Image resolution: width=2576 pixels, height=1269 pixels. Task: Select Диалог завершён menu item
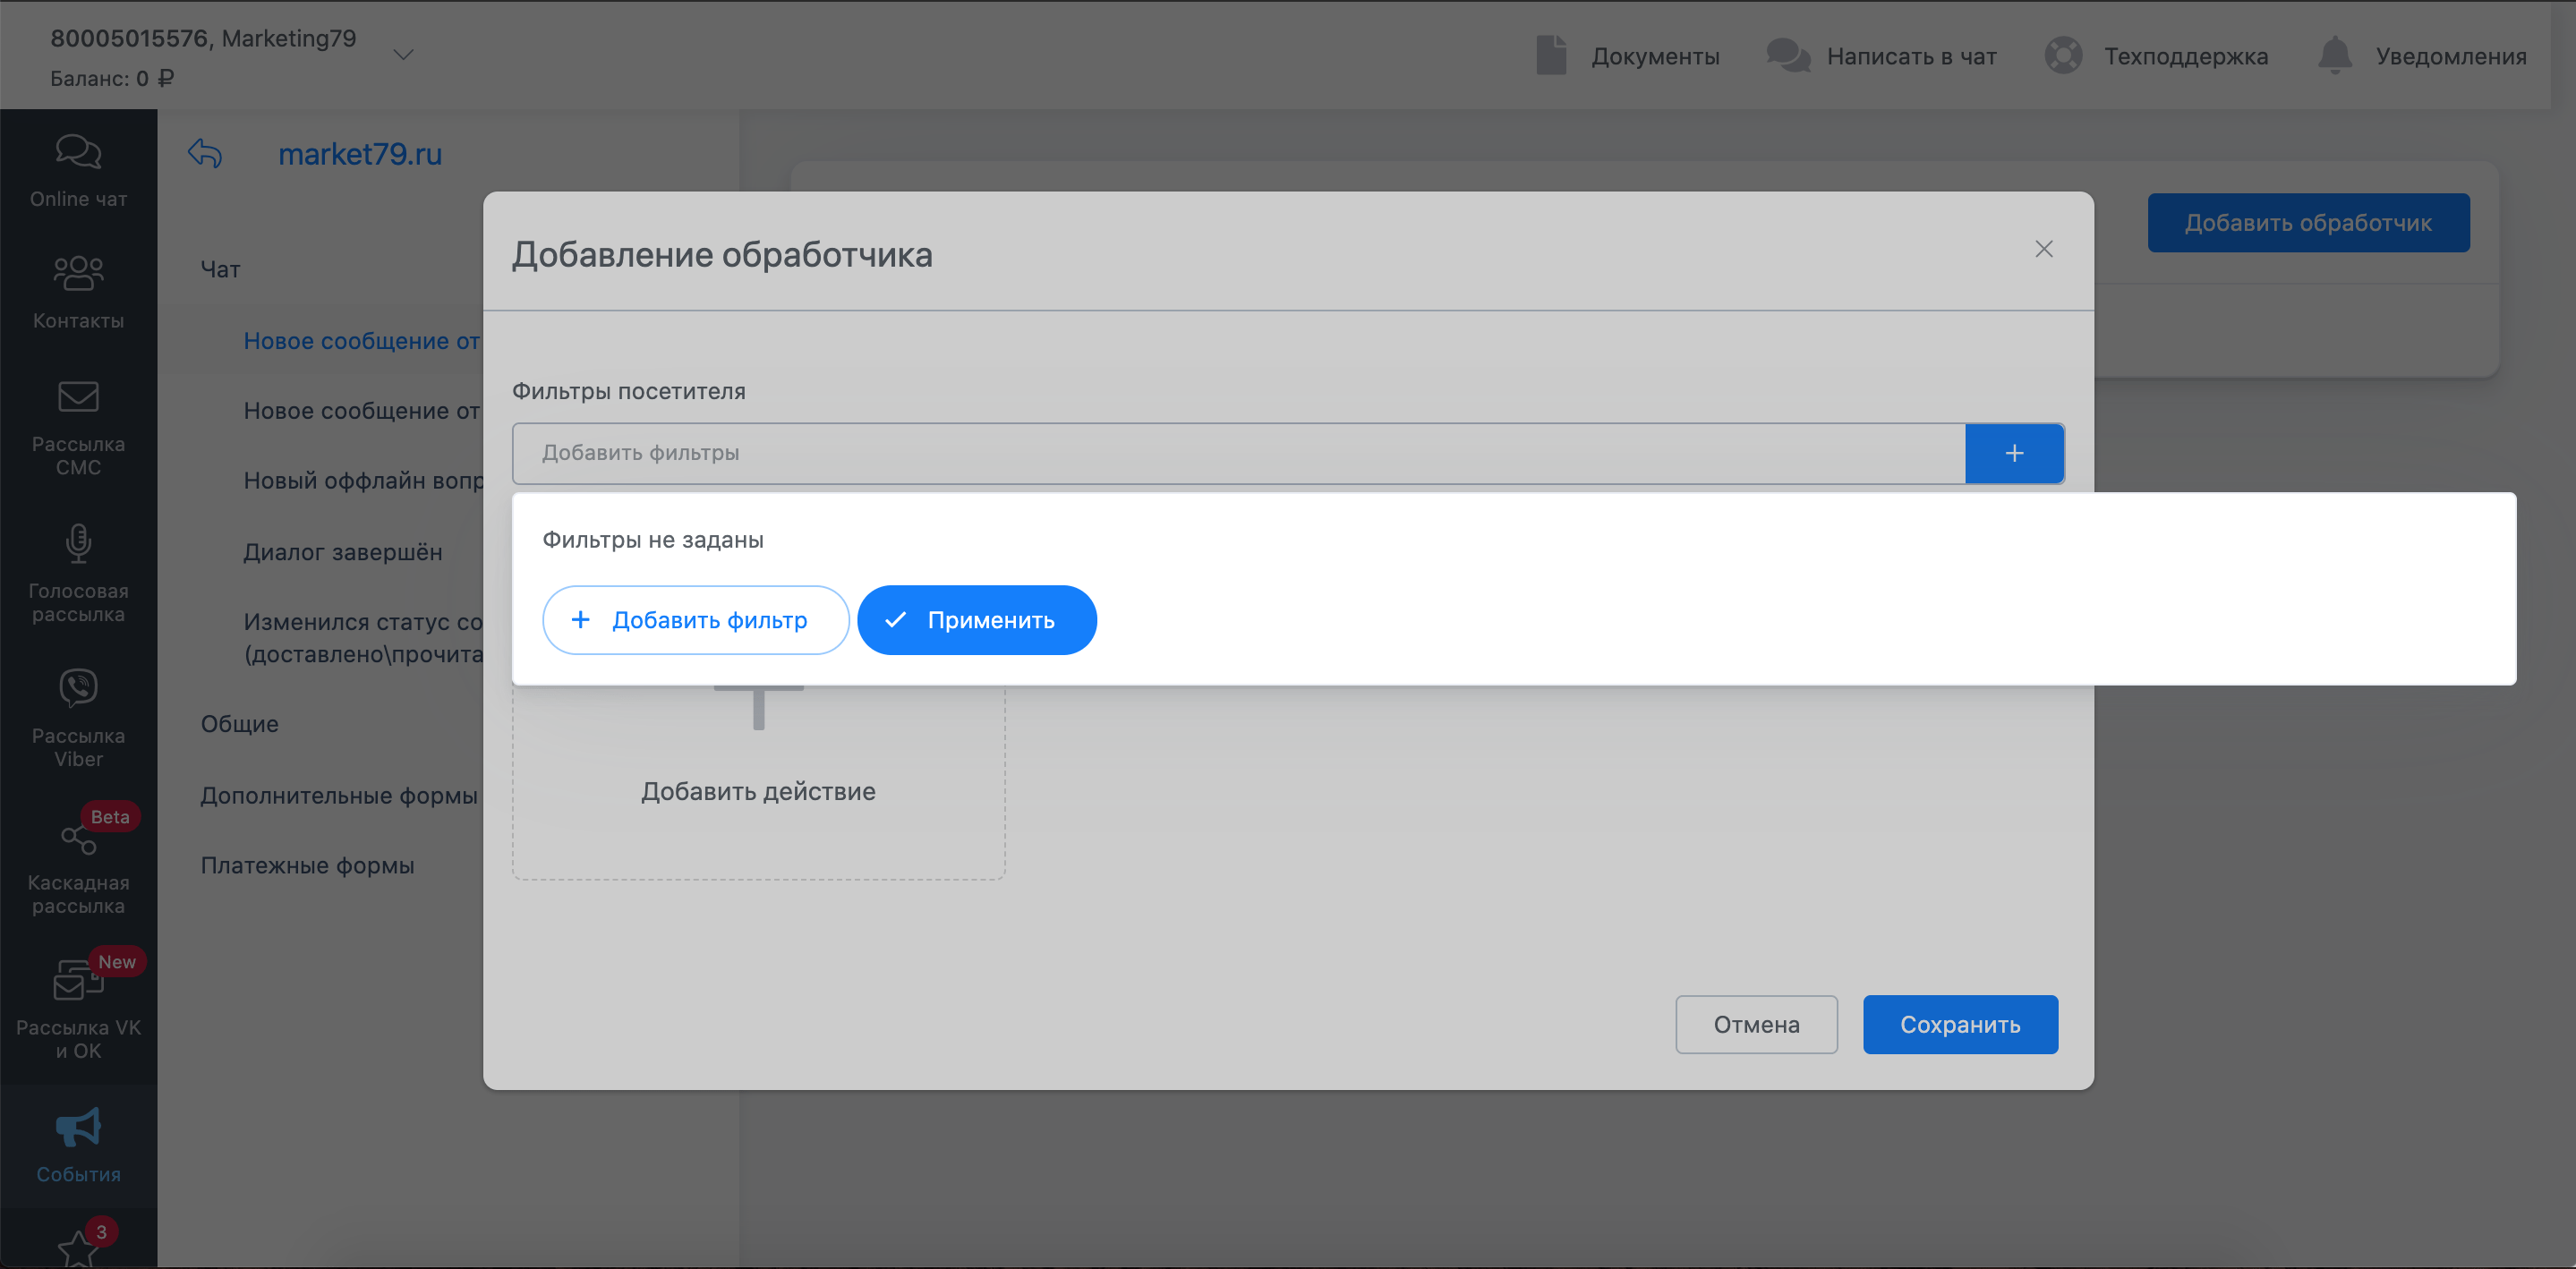(343, 552)
